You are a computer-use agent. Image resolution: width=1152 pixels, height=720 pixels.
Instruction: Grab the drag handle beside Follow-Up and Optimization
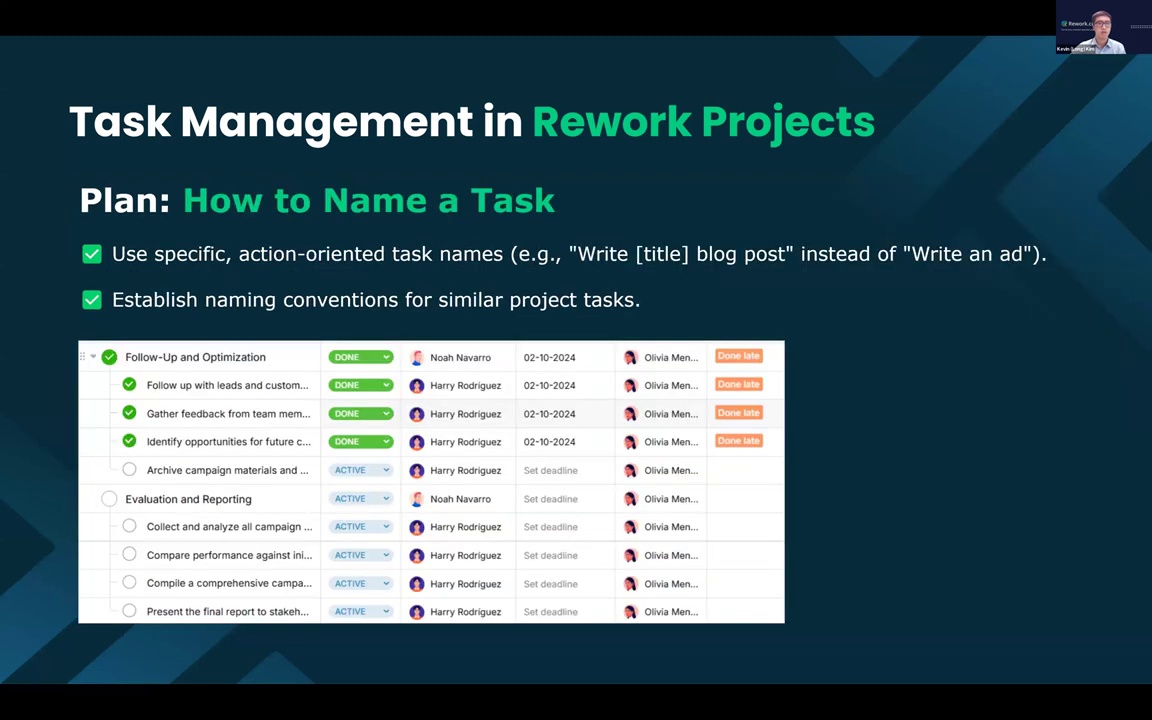coord(82,357)
